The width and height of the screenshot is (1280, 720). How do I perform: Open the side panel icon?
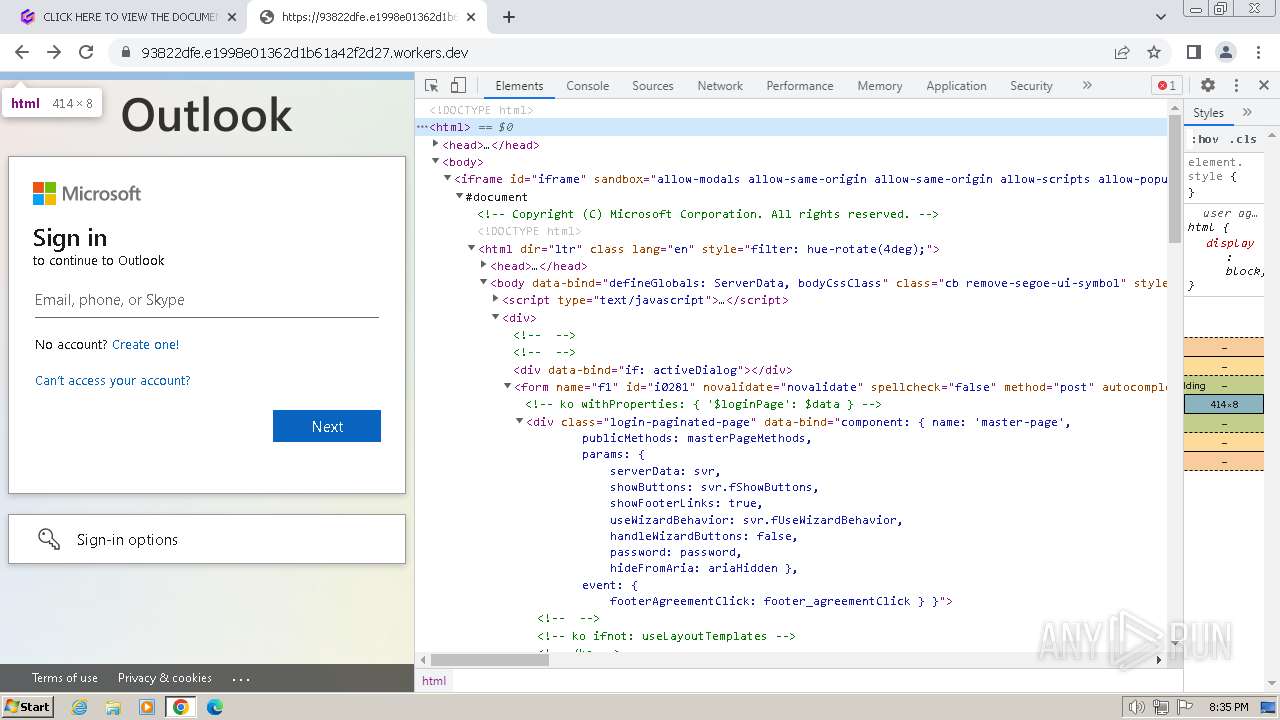click(1193, 52)
